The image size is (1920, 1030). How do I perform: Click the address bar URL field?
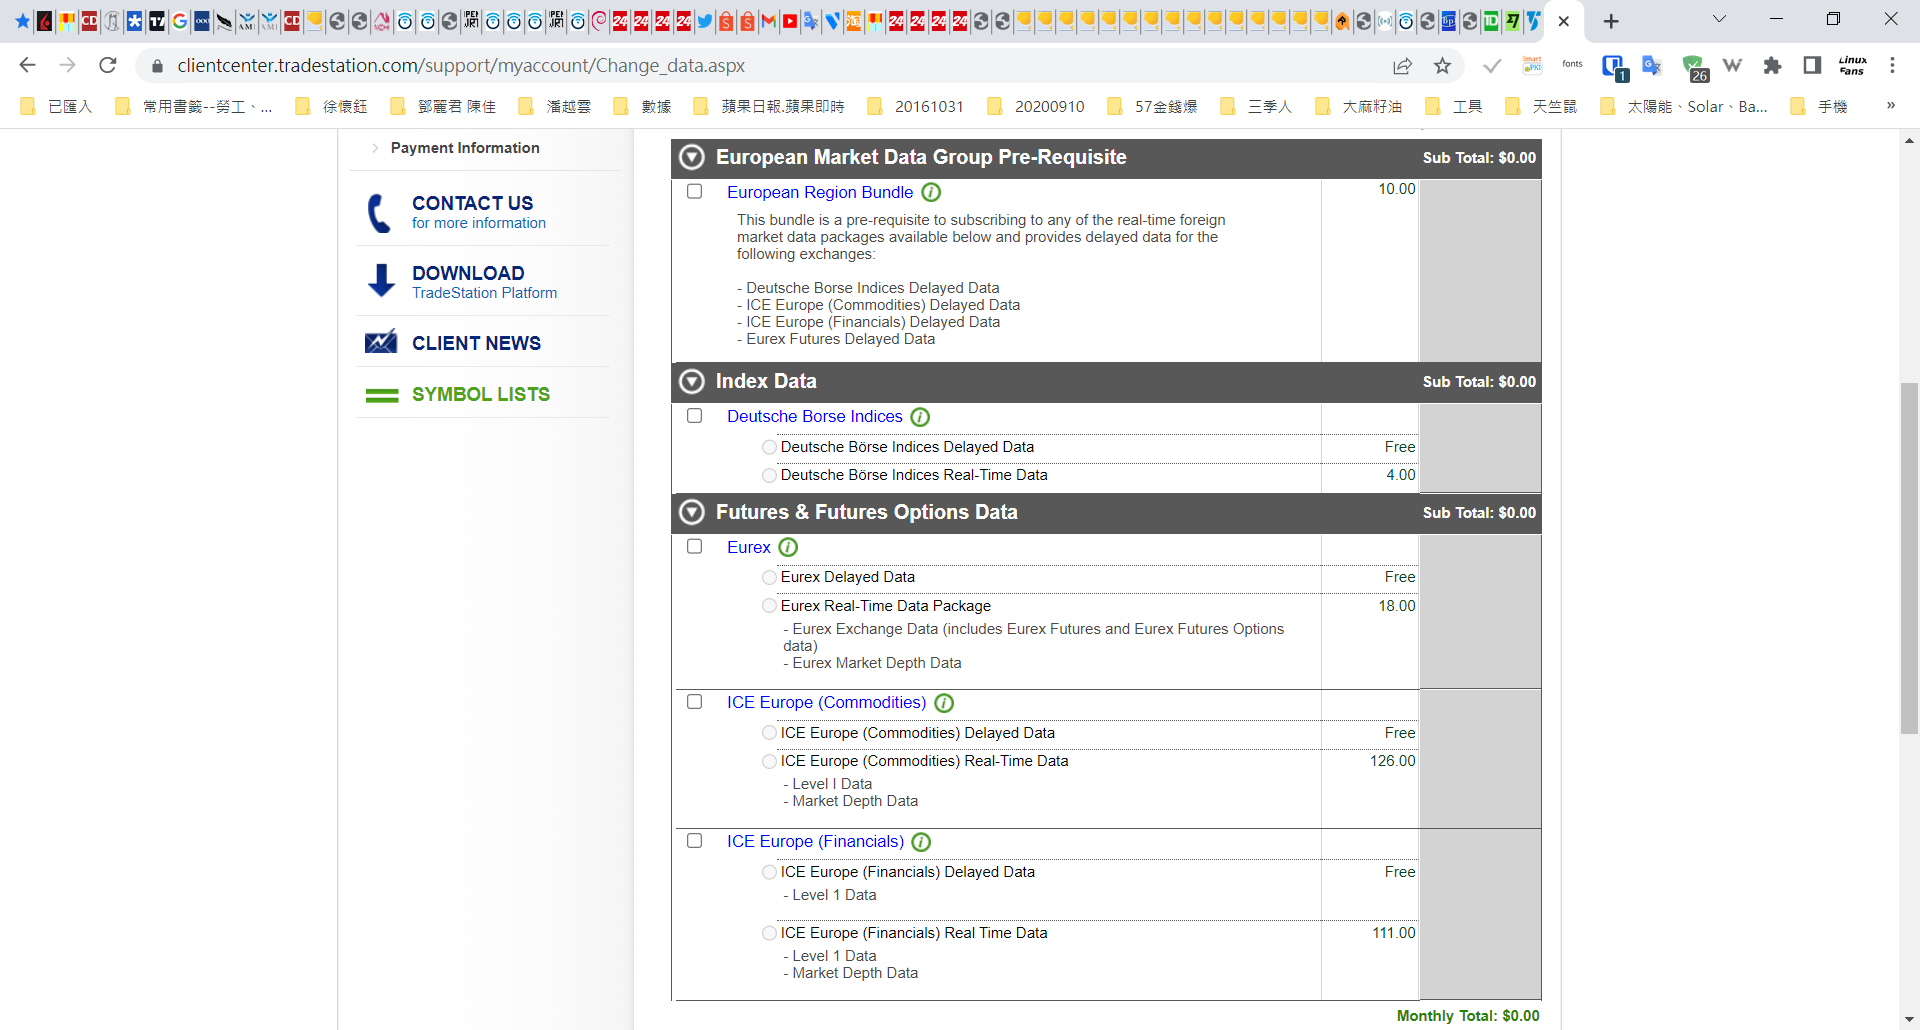[x=770, y=65]
